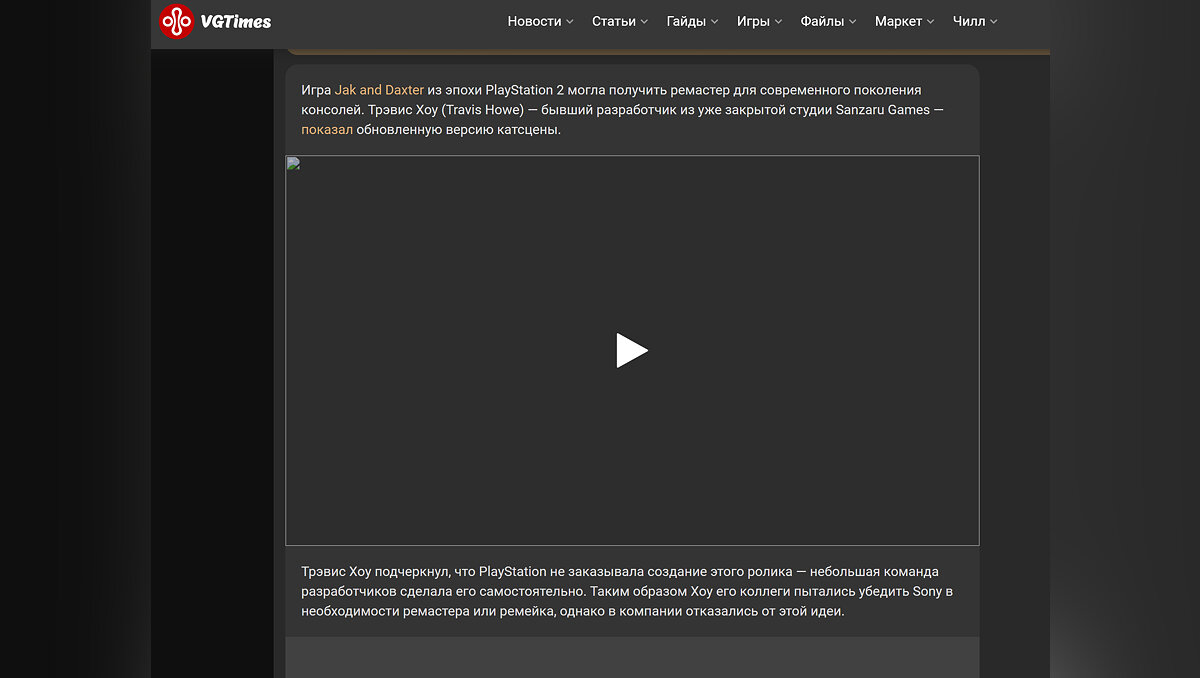Viewport: 1200px width, 678px height.
Task: Follow the показал link
Action: coord(327,130)
